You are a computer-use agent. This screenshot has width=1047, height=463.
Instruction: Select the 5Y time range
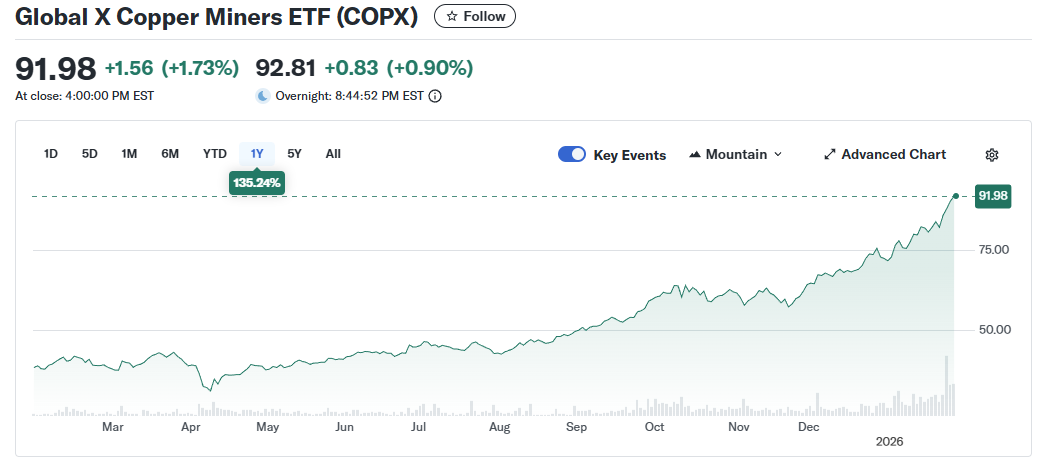[x=294, y=154]
